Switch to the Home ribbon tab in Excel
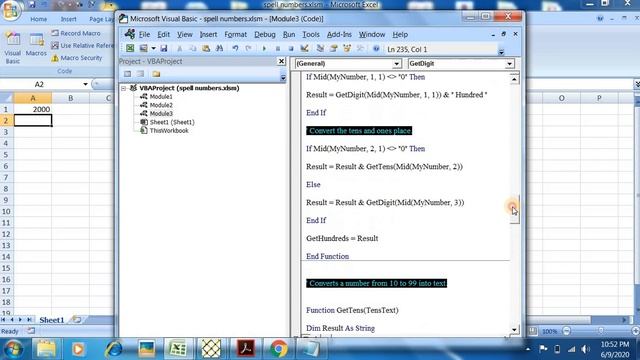This screenshot has height=360, width=640. tap(39, 19)
